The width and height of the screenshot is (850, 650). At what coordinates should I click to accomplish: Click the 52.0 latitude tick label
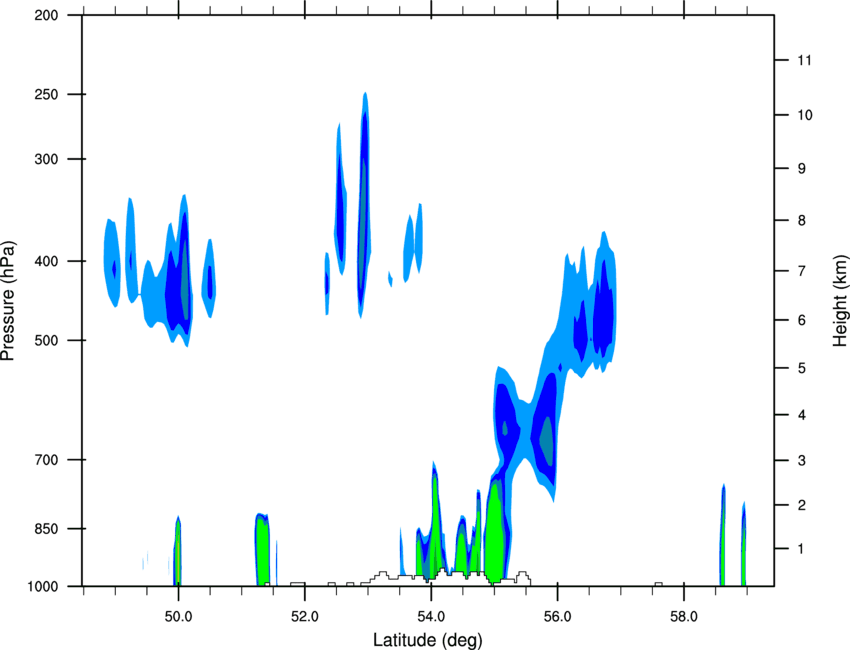point(305,617)
